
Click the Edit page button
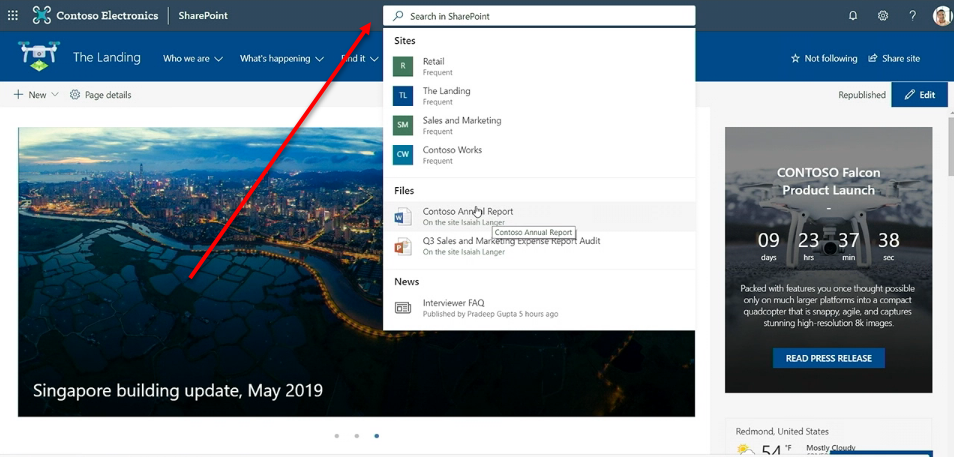tap(919, 95)
